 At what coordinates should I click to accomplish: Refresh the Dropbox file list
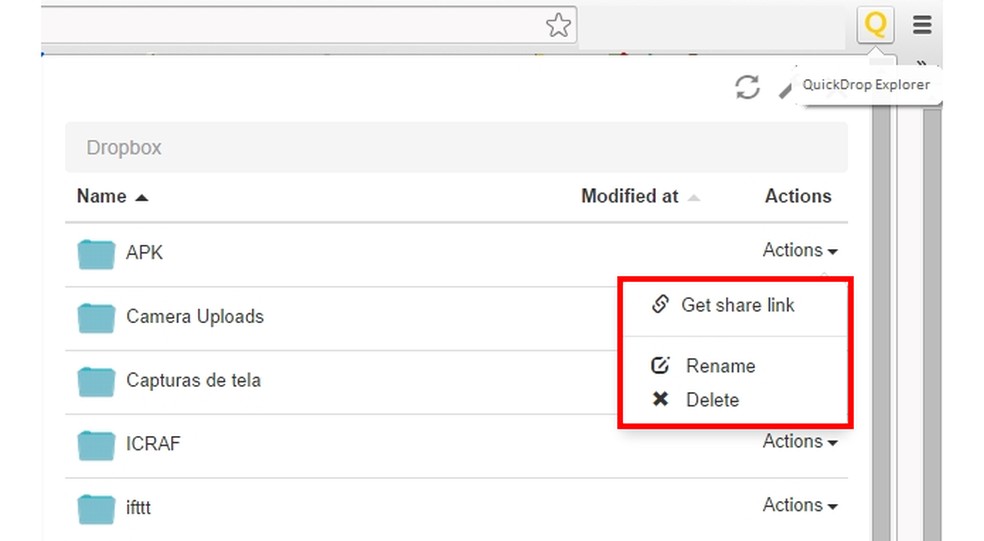(x=747, y=87)
